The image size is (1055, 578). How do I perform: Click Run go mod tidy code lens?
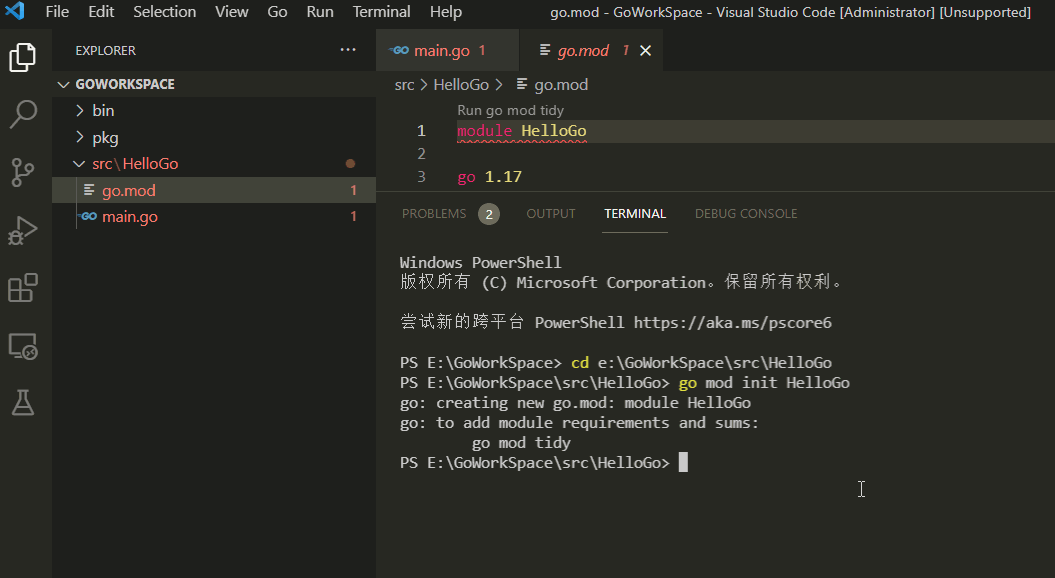tap(511, 110)
